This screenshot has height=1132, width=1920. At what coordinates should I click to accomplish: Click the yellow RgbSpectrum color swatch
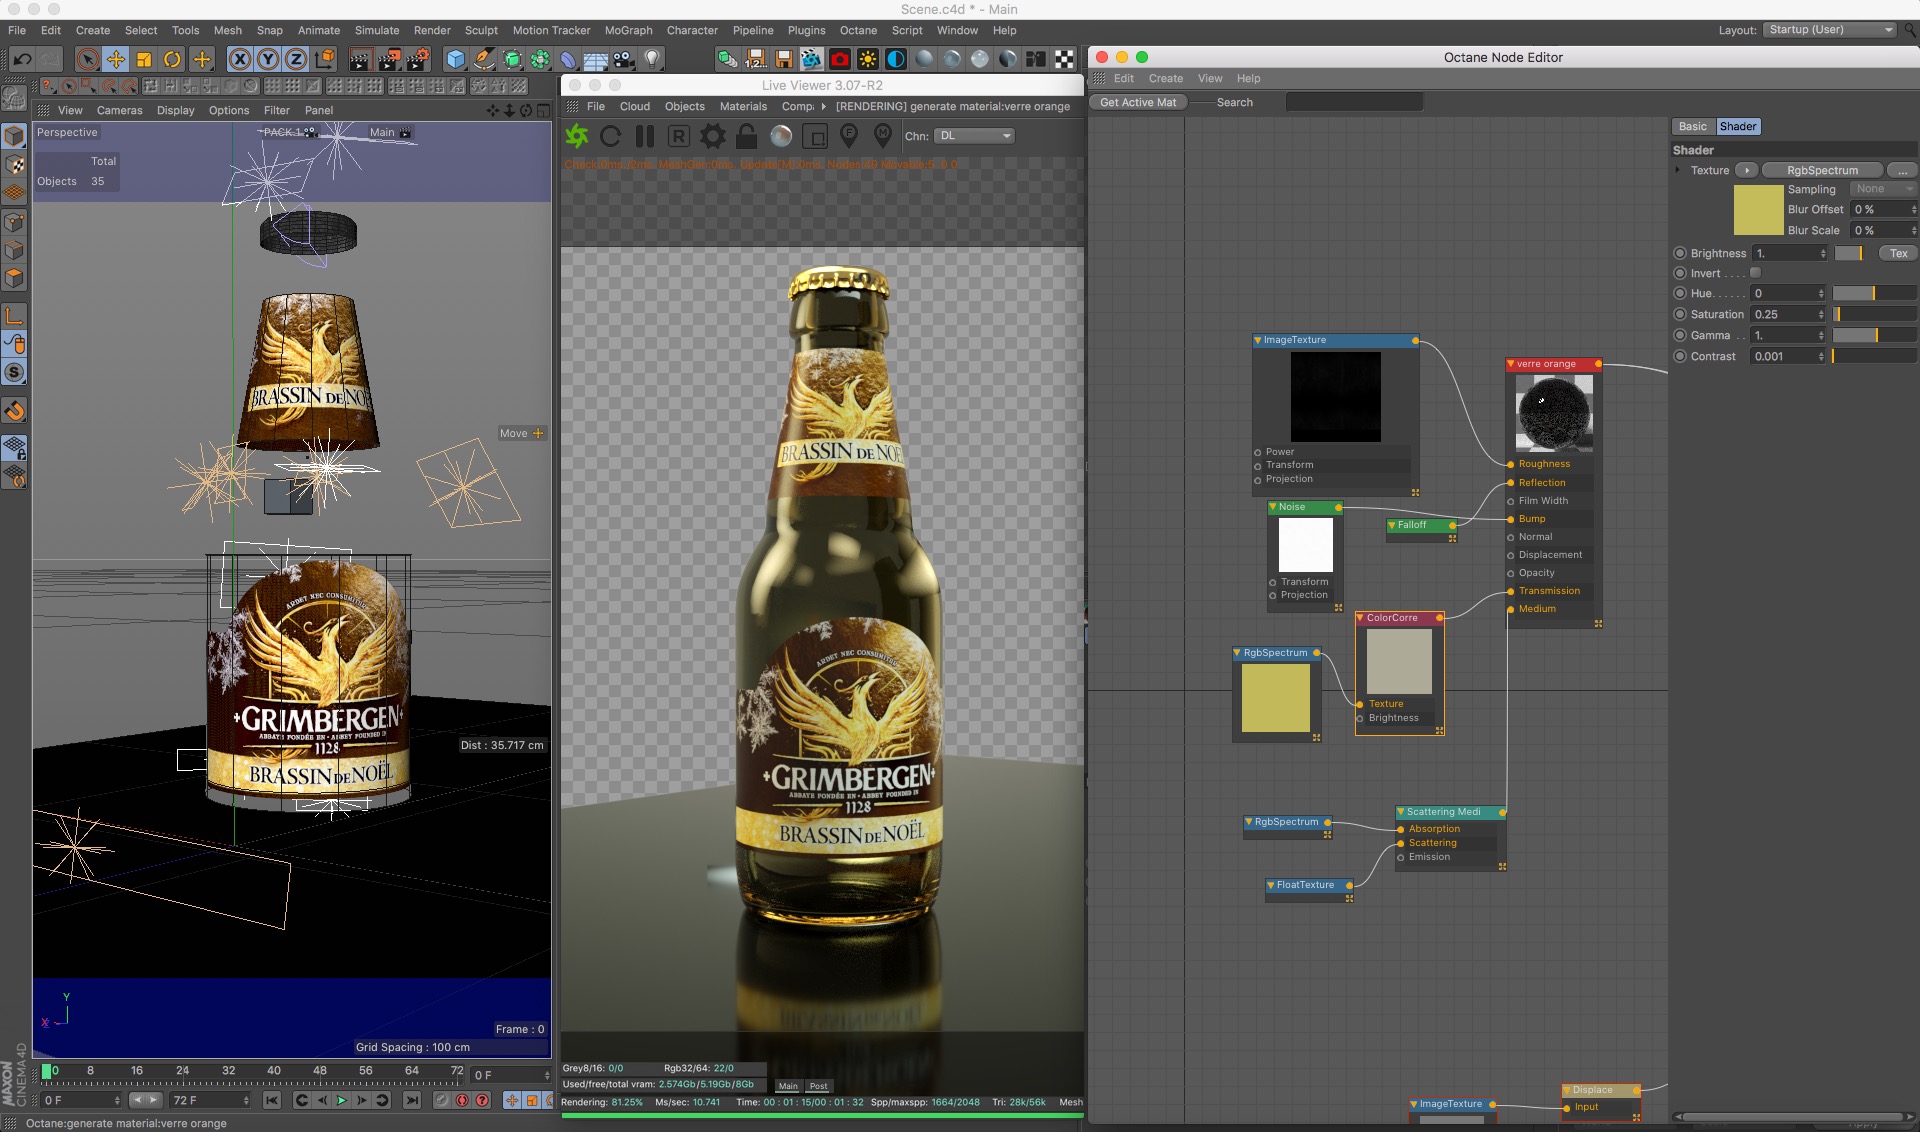(1758, 209)
